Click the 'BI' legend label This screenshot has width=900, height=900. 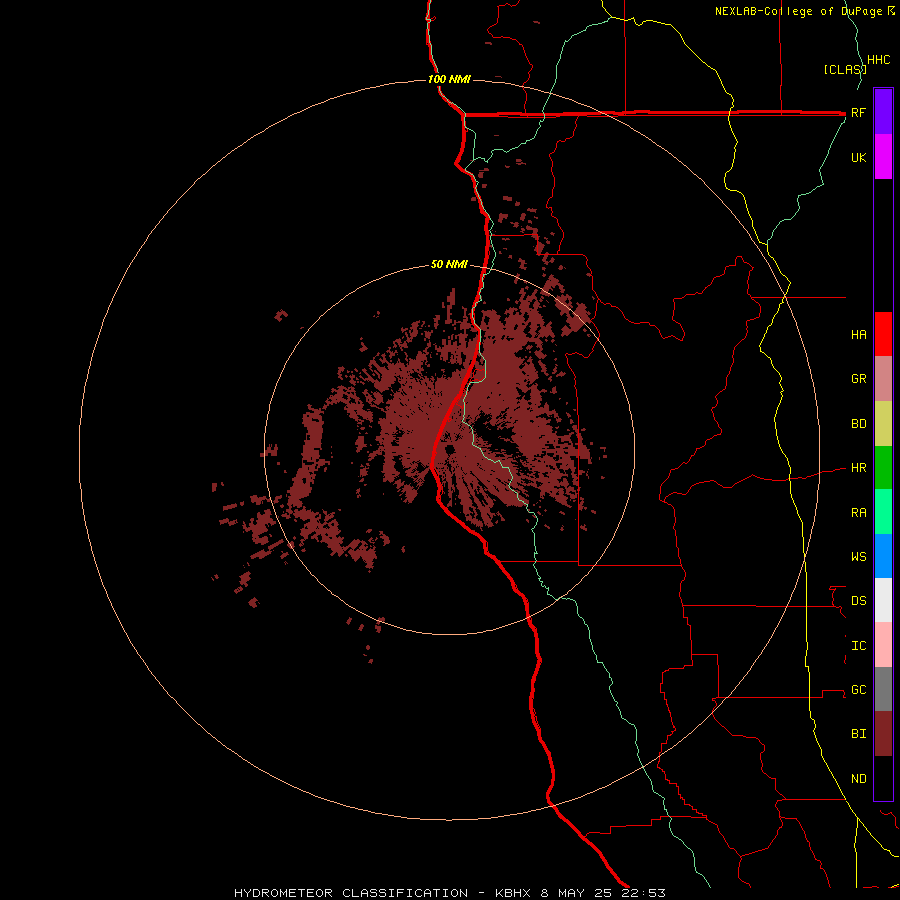tap(858, 734)
